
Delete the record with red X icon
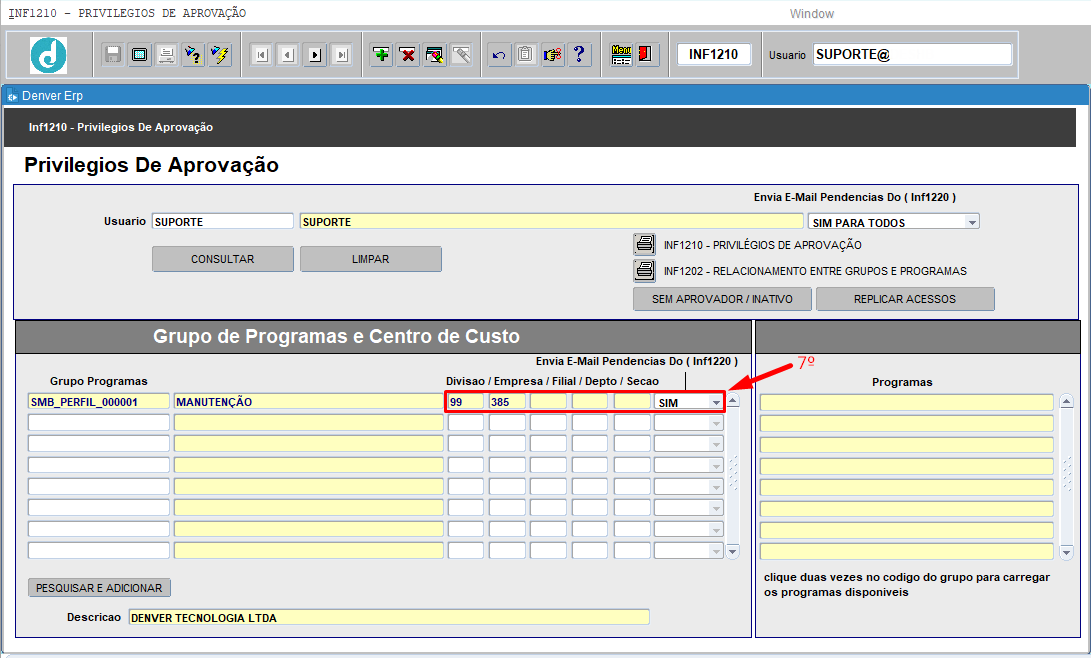tap(408, 54)
